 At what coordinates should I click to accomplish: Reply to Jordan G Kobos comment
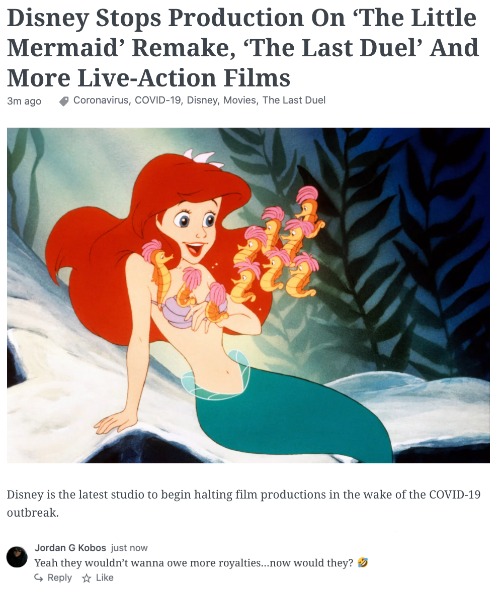click(x=53, y=578)
